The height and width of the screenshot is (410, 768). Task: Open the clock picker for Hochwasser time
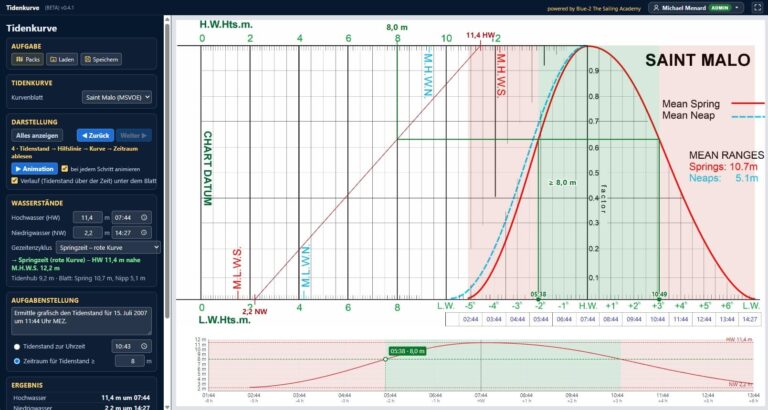coord(144,217)
